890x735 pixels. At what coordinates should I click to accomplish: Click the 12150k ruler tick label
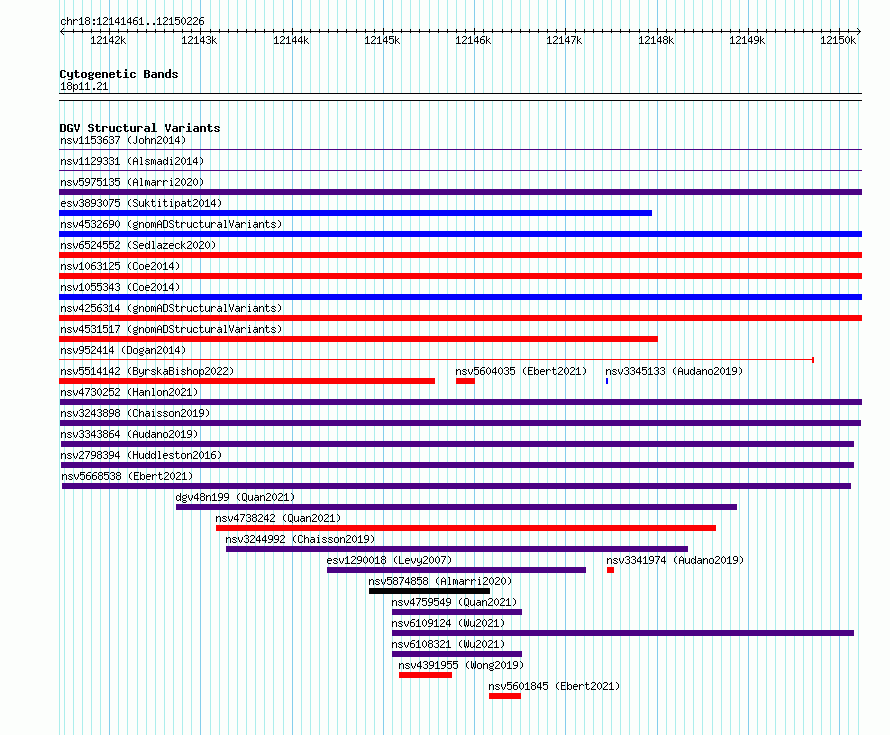tap(838, 40)
